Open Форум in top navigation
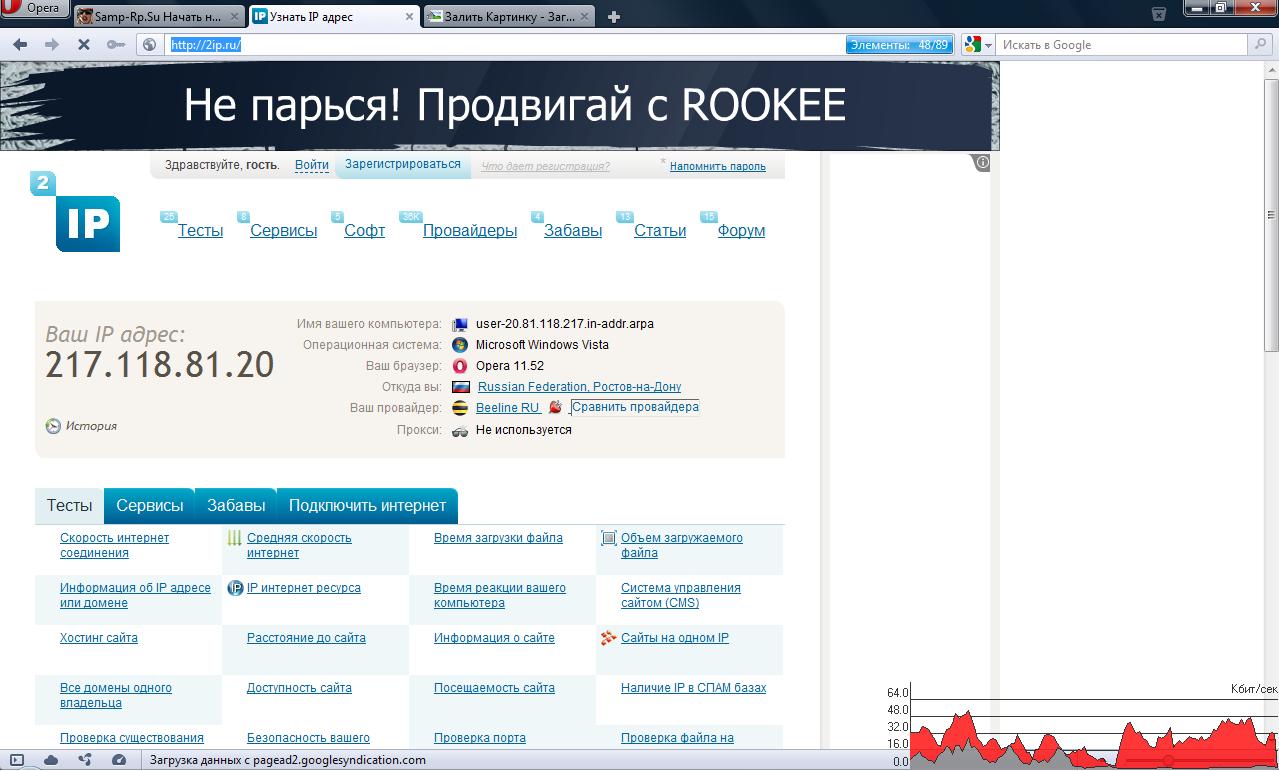1279x771 pixels. pos(741,230)
